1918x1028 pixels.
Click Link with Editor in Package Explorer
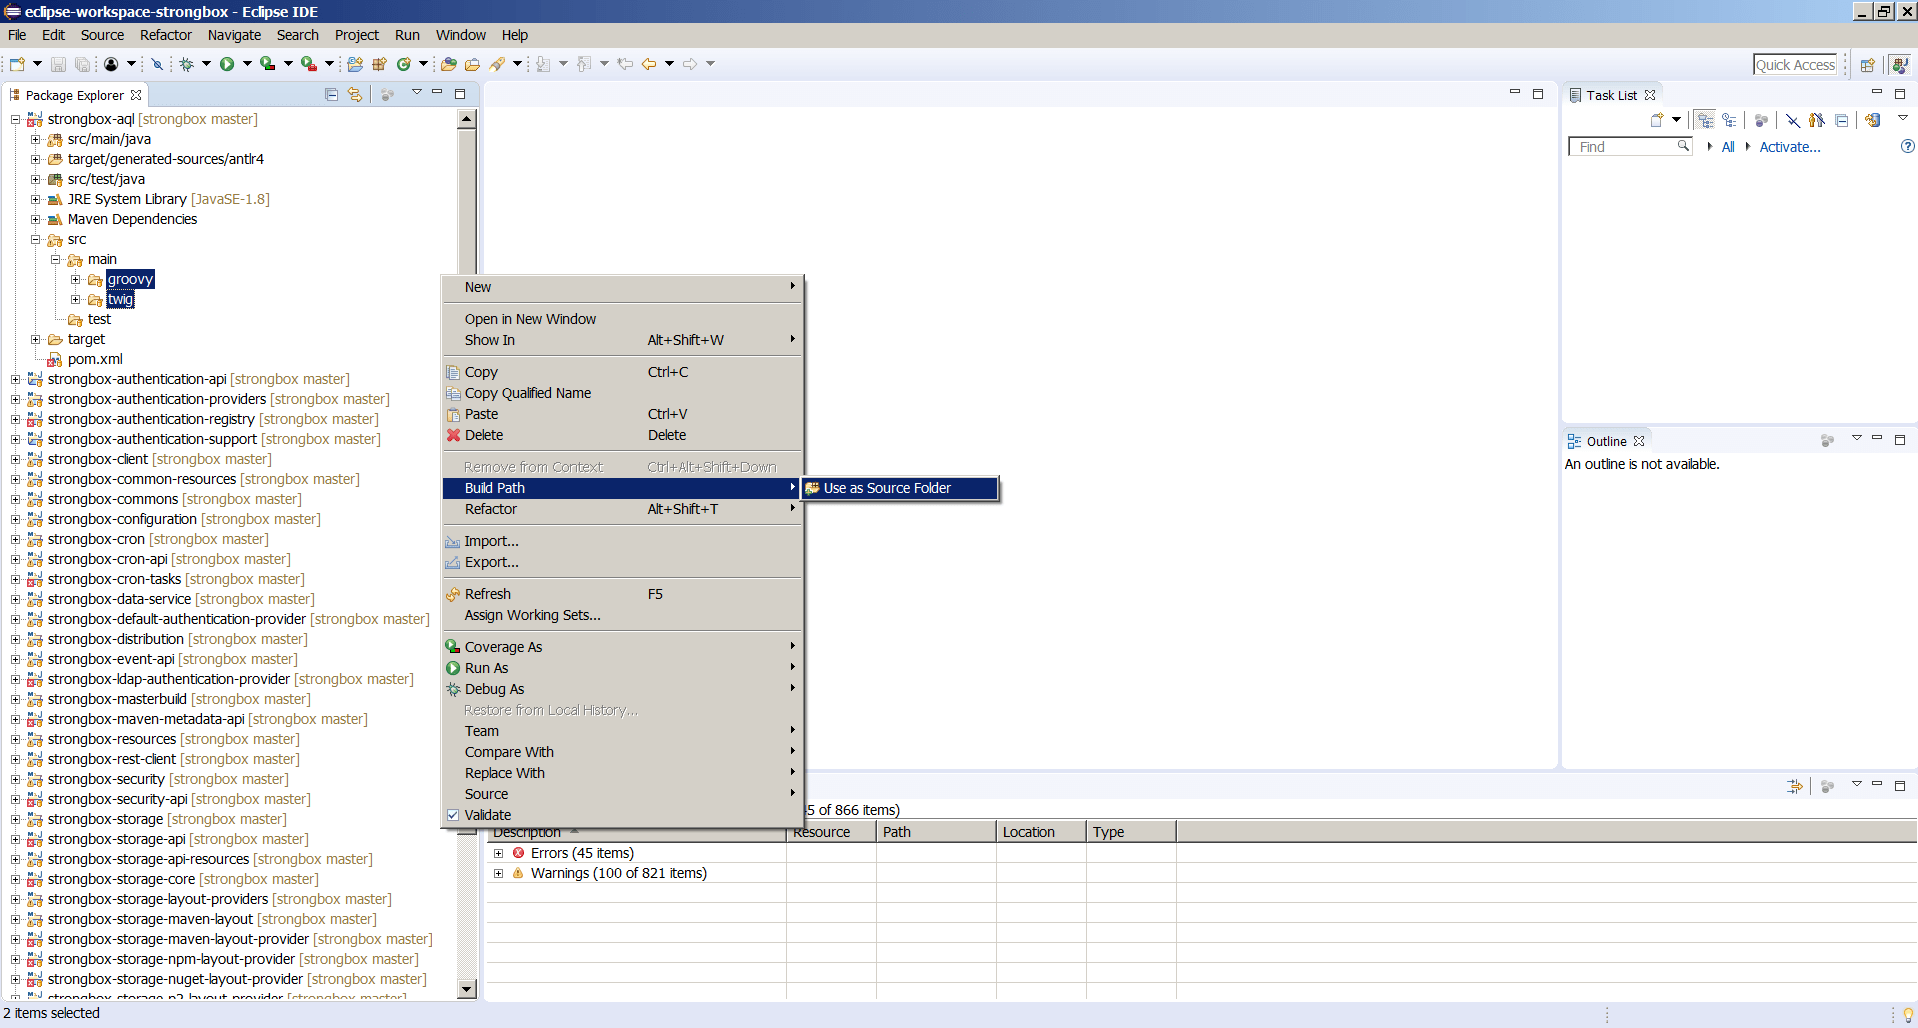[x=355, y=94]
